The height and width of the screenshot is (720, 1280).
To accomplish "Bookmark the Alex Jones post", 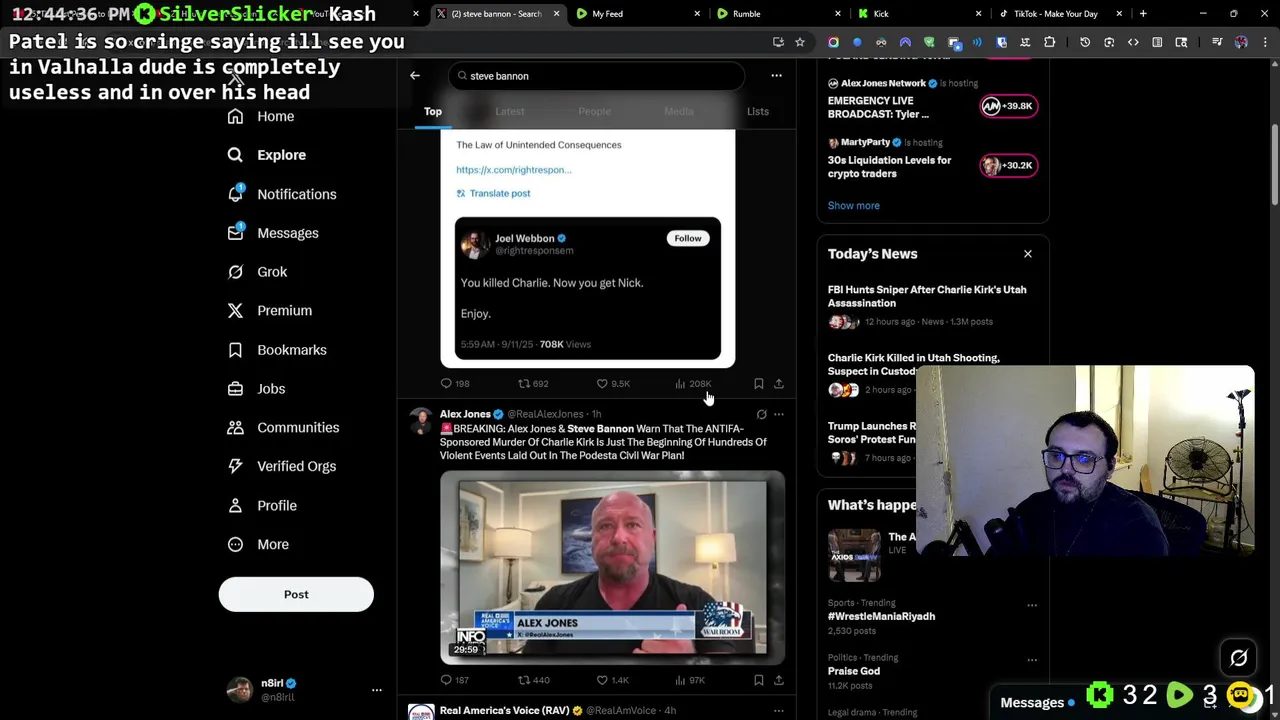I will [x=759, y=680].
